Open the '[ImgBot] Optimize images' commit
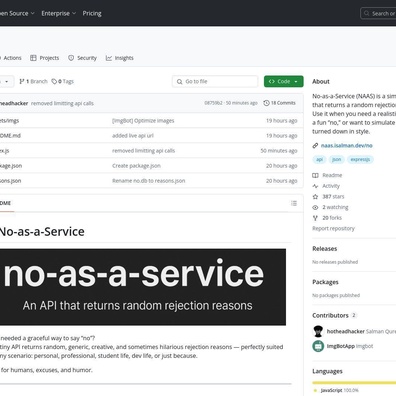This screenshot has height=396, width=396. click(143, 121)
